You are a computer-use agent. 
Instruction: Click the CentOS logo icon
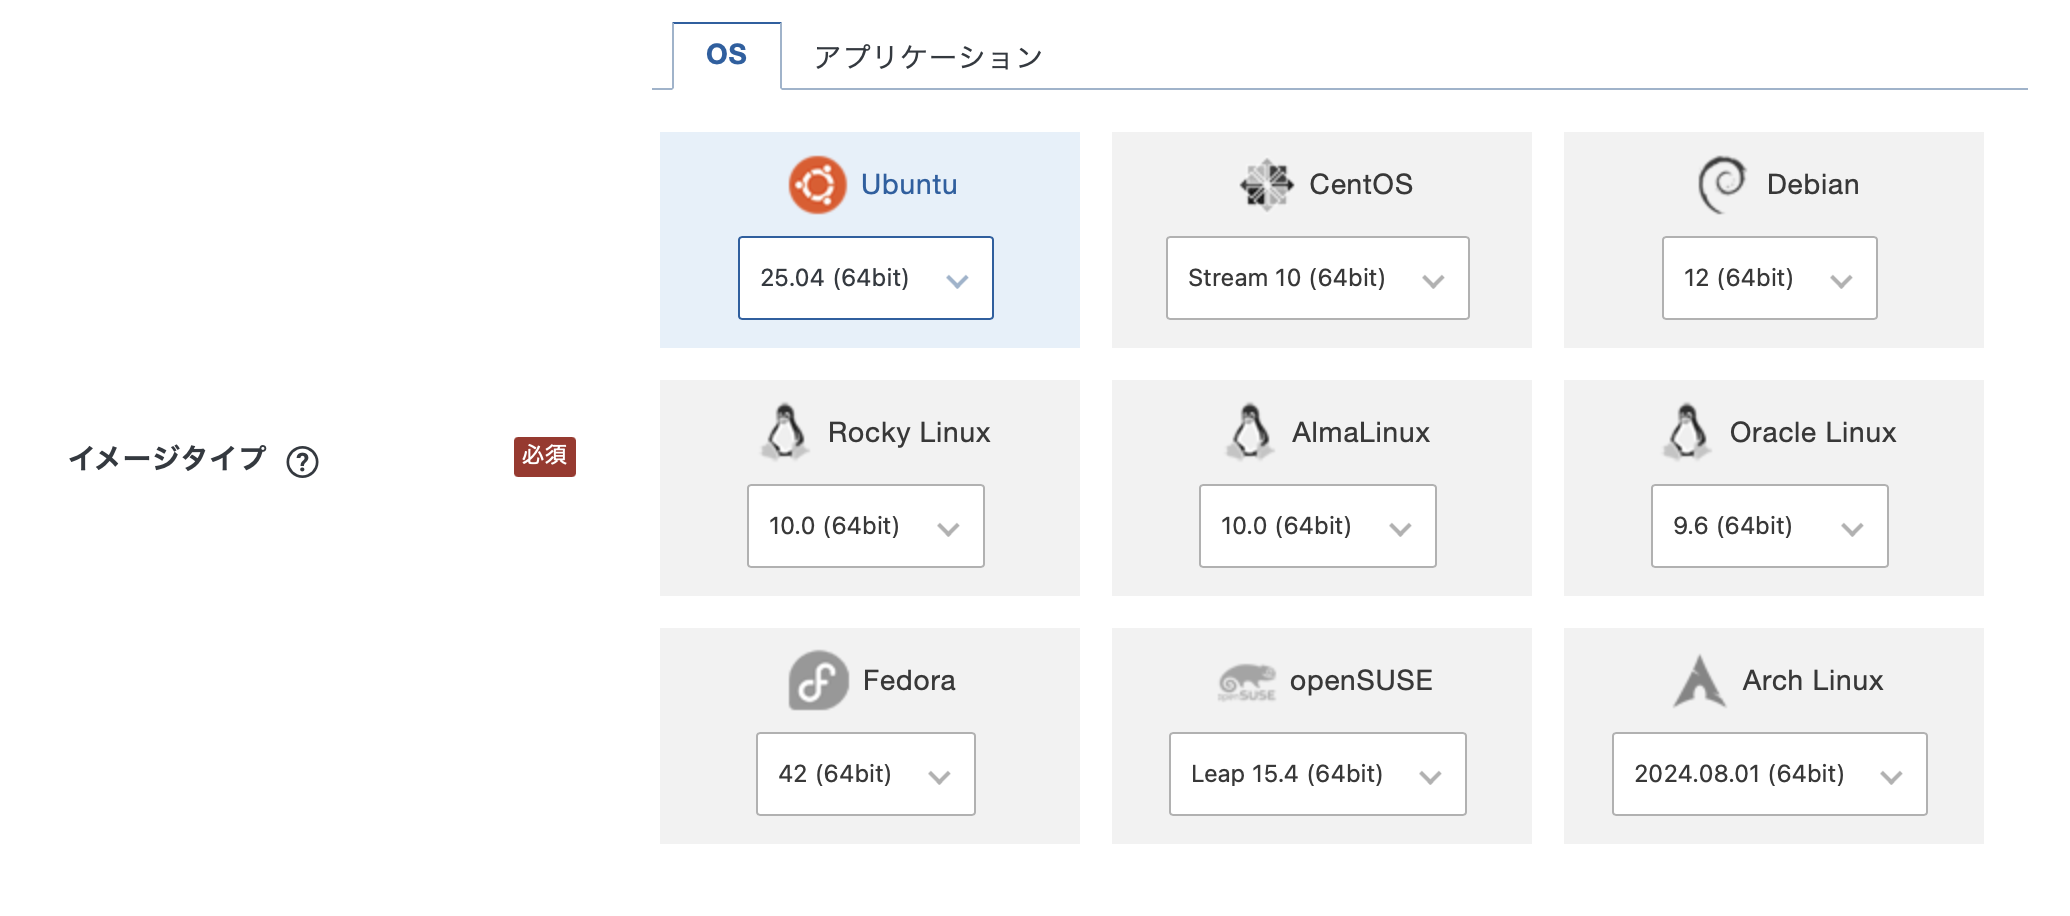[1266, 185]
